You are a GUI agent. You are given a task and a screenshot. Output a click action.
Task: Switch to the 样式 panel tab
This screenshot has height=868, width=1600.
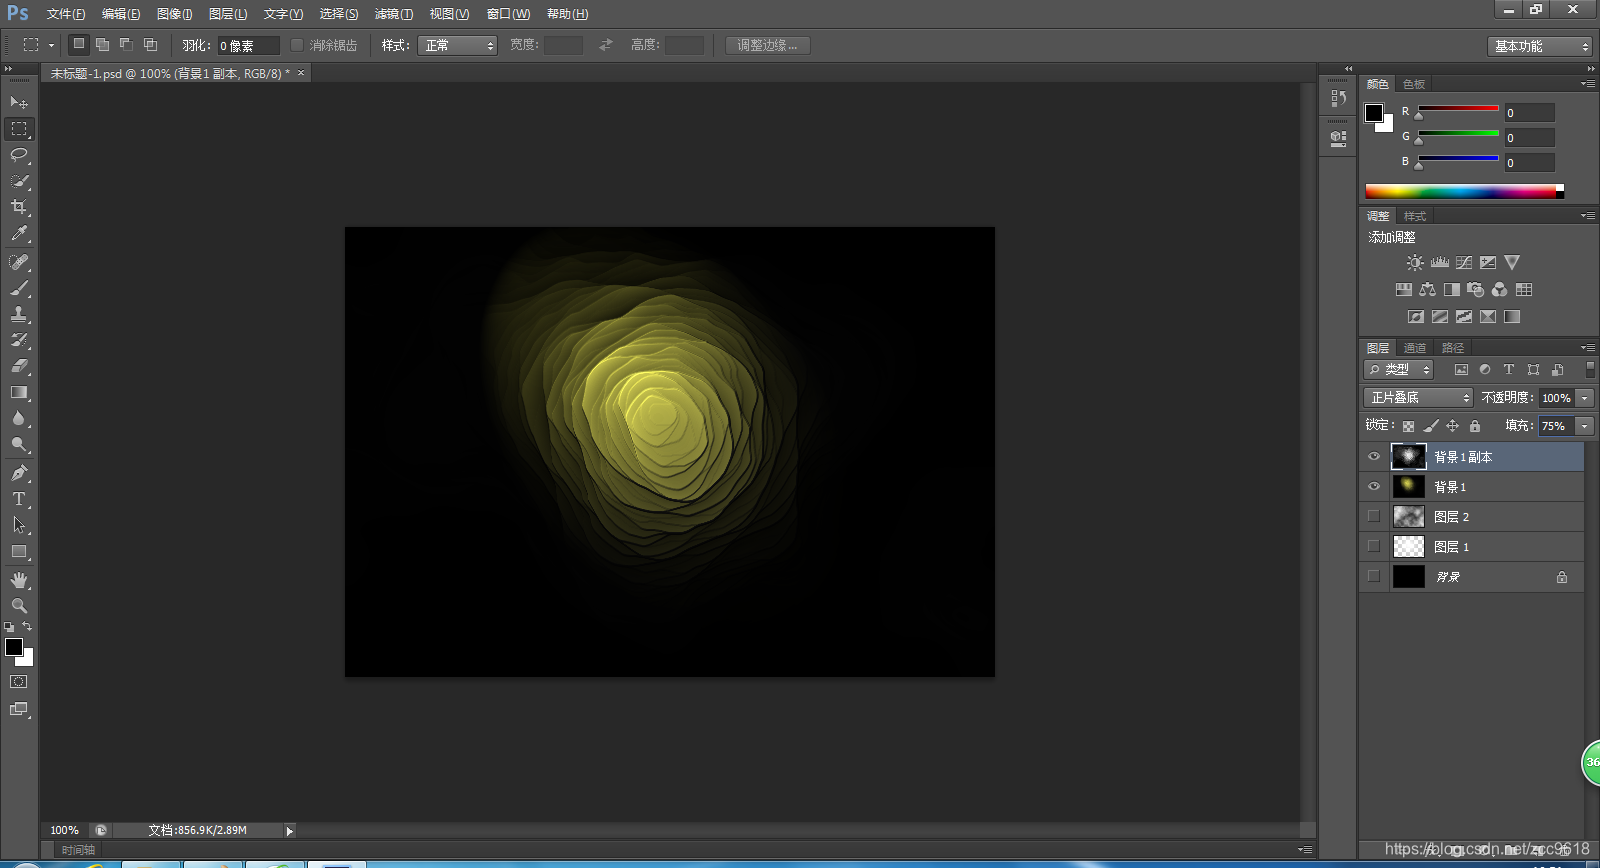click(x=1415, y=216)
